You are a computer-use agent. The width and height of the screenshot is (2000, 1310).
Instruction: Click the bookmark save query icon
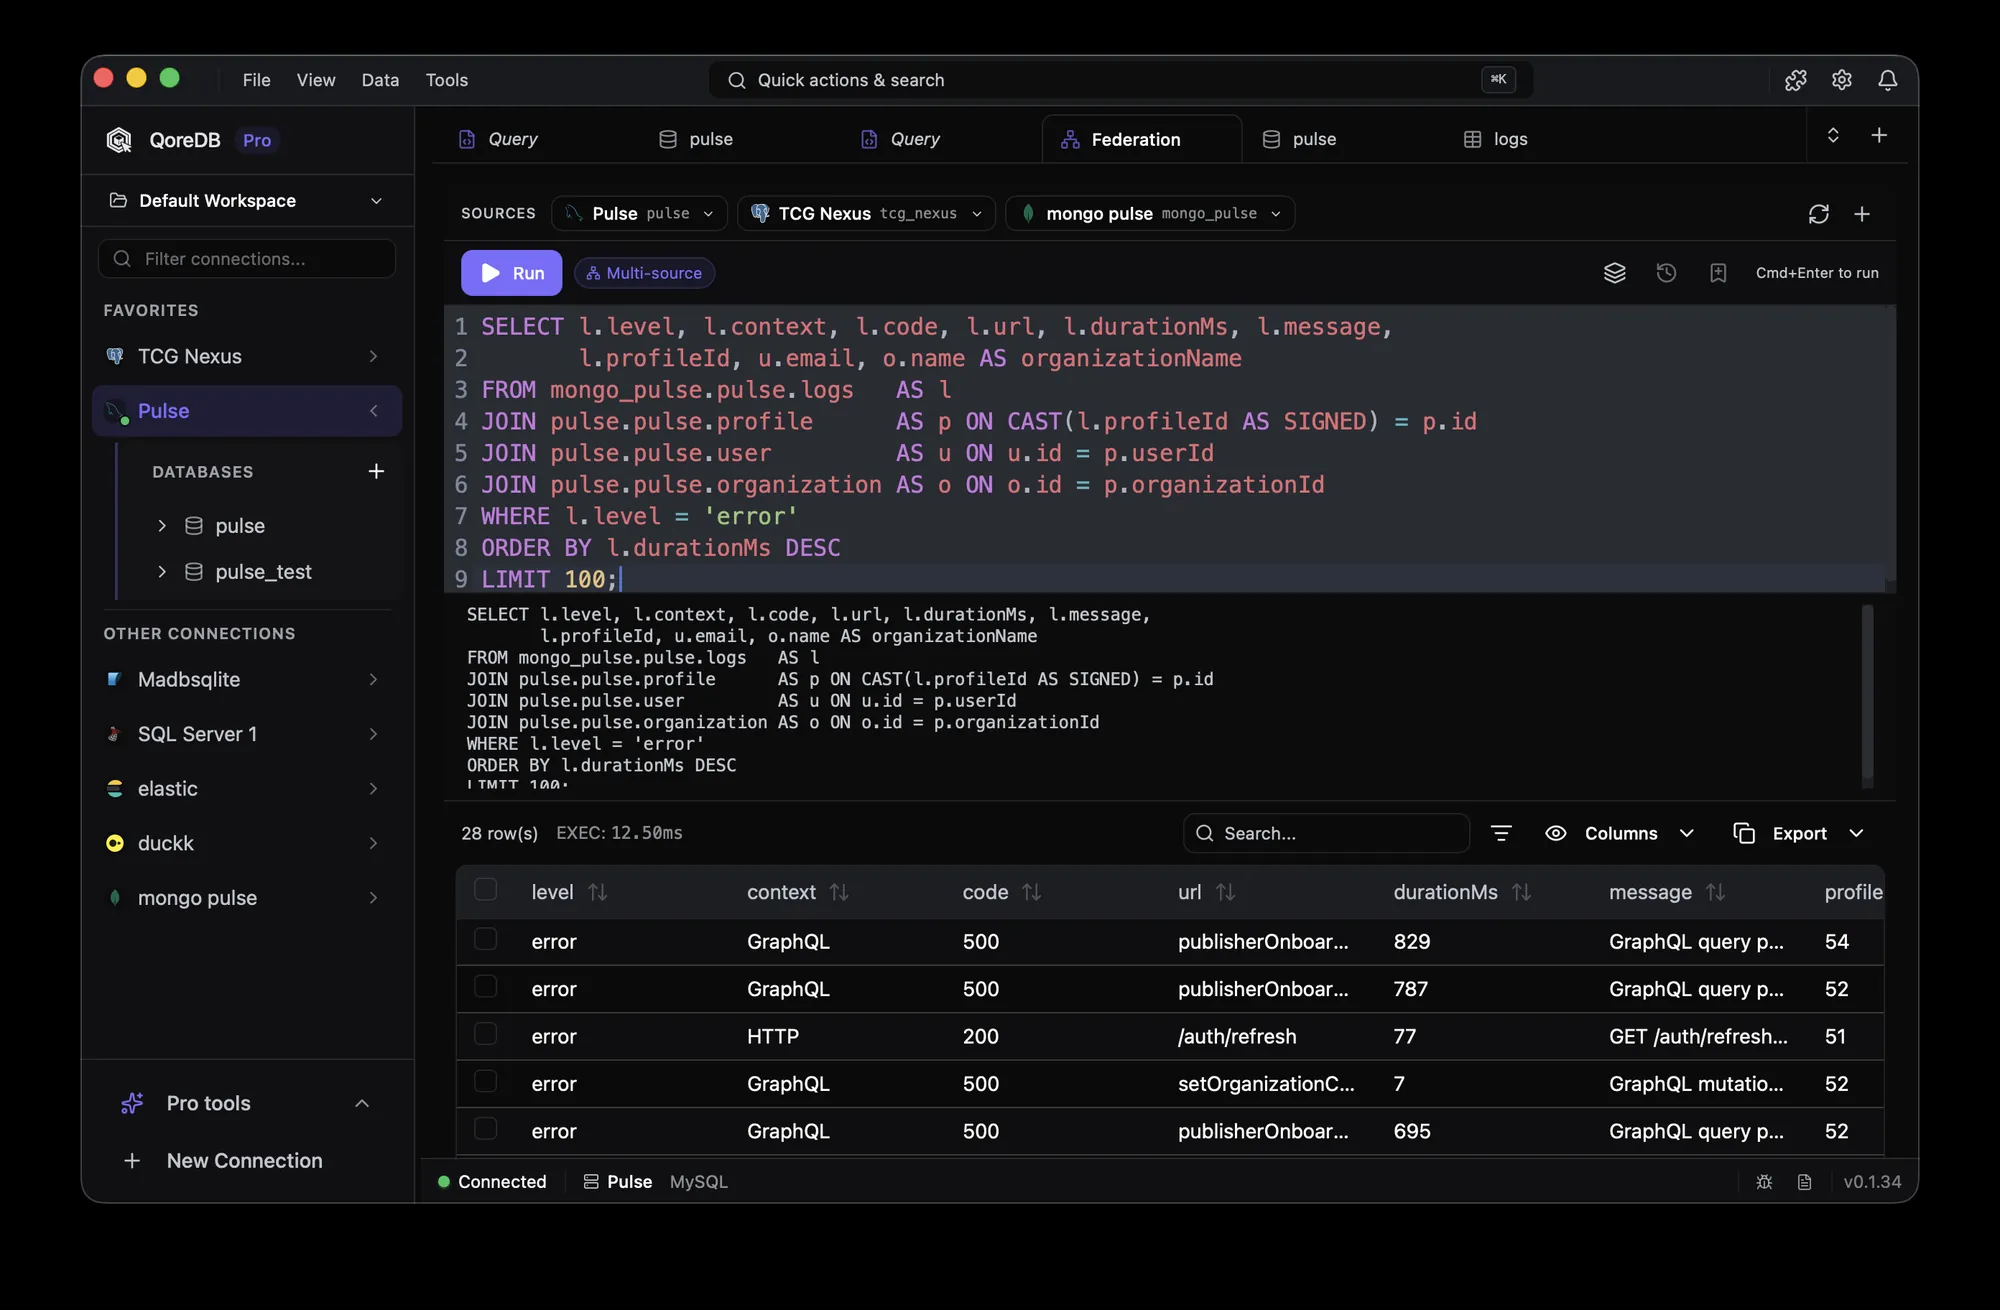(1718, 272)
